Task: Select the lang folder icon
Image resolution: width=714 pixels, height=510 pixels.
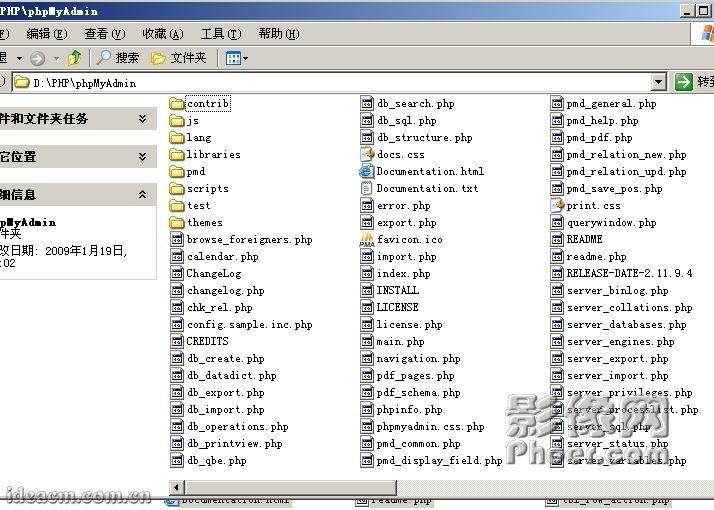Action: click(176, 138)
